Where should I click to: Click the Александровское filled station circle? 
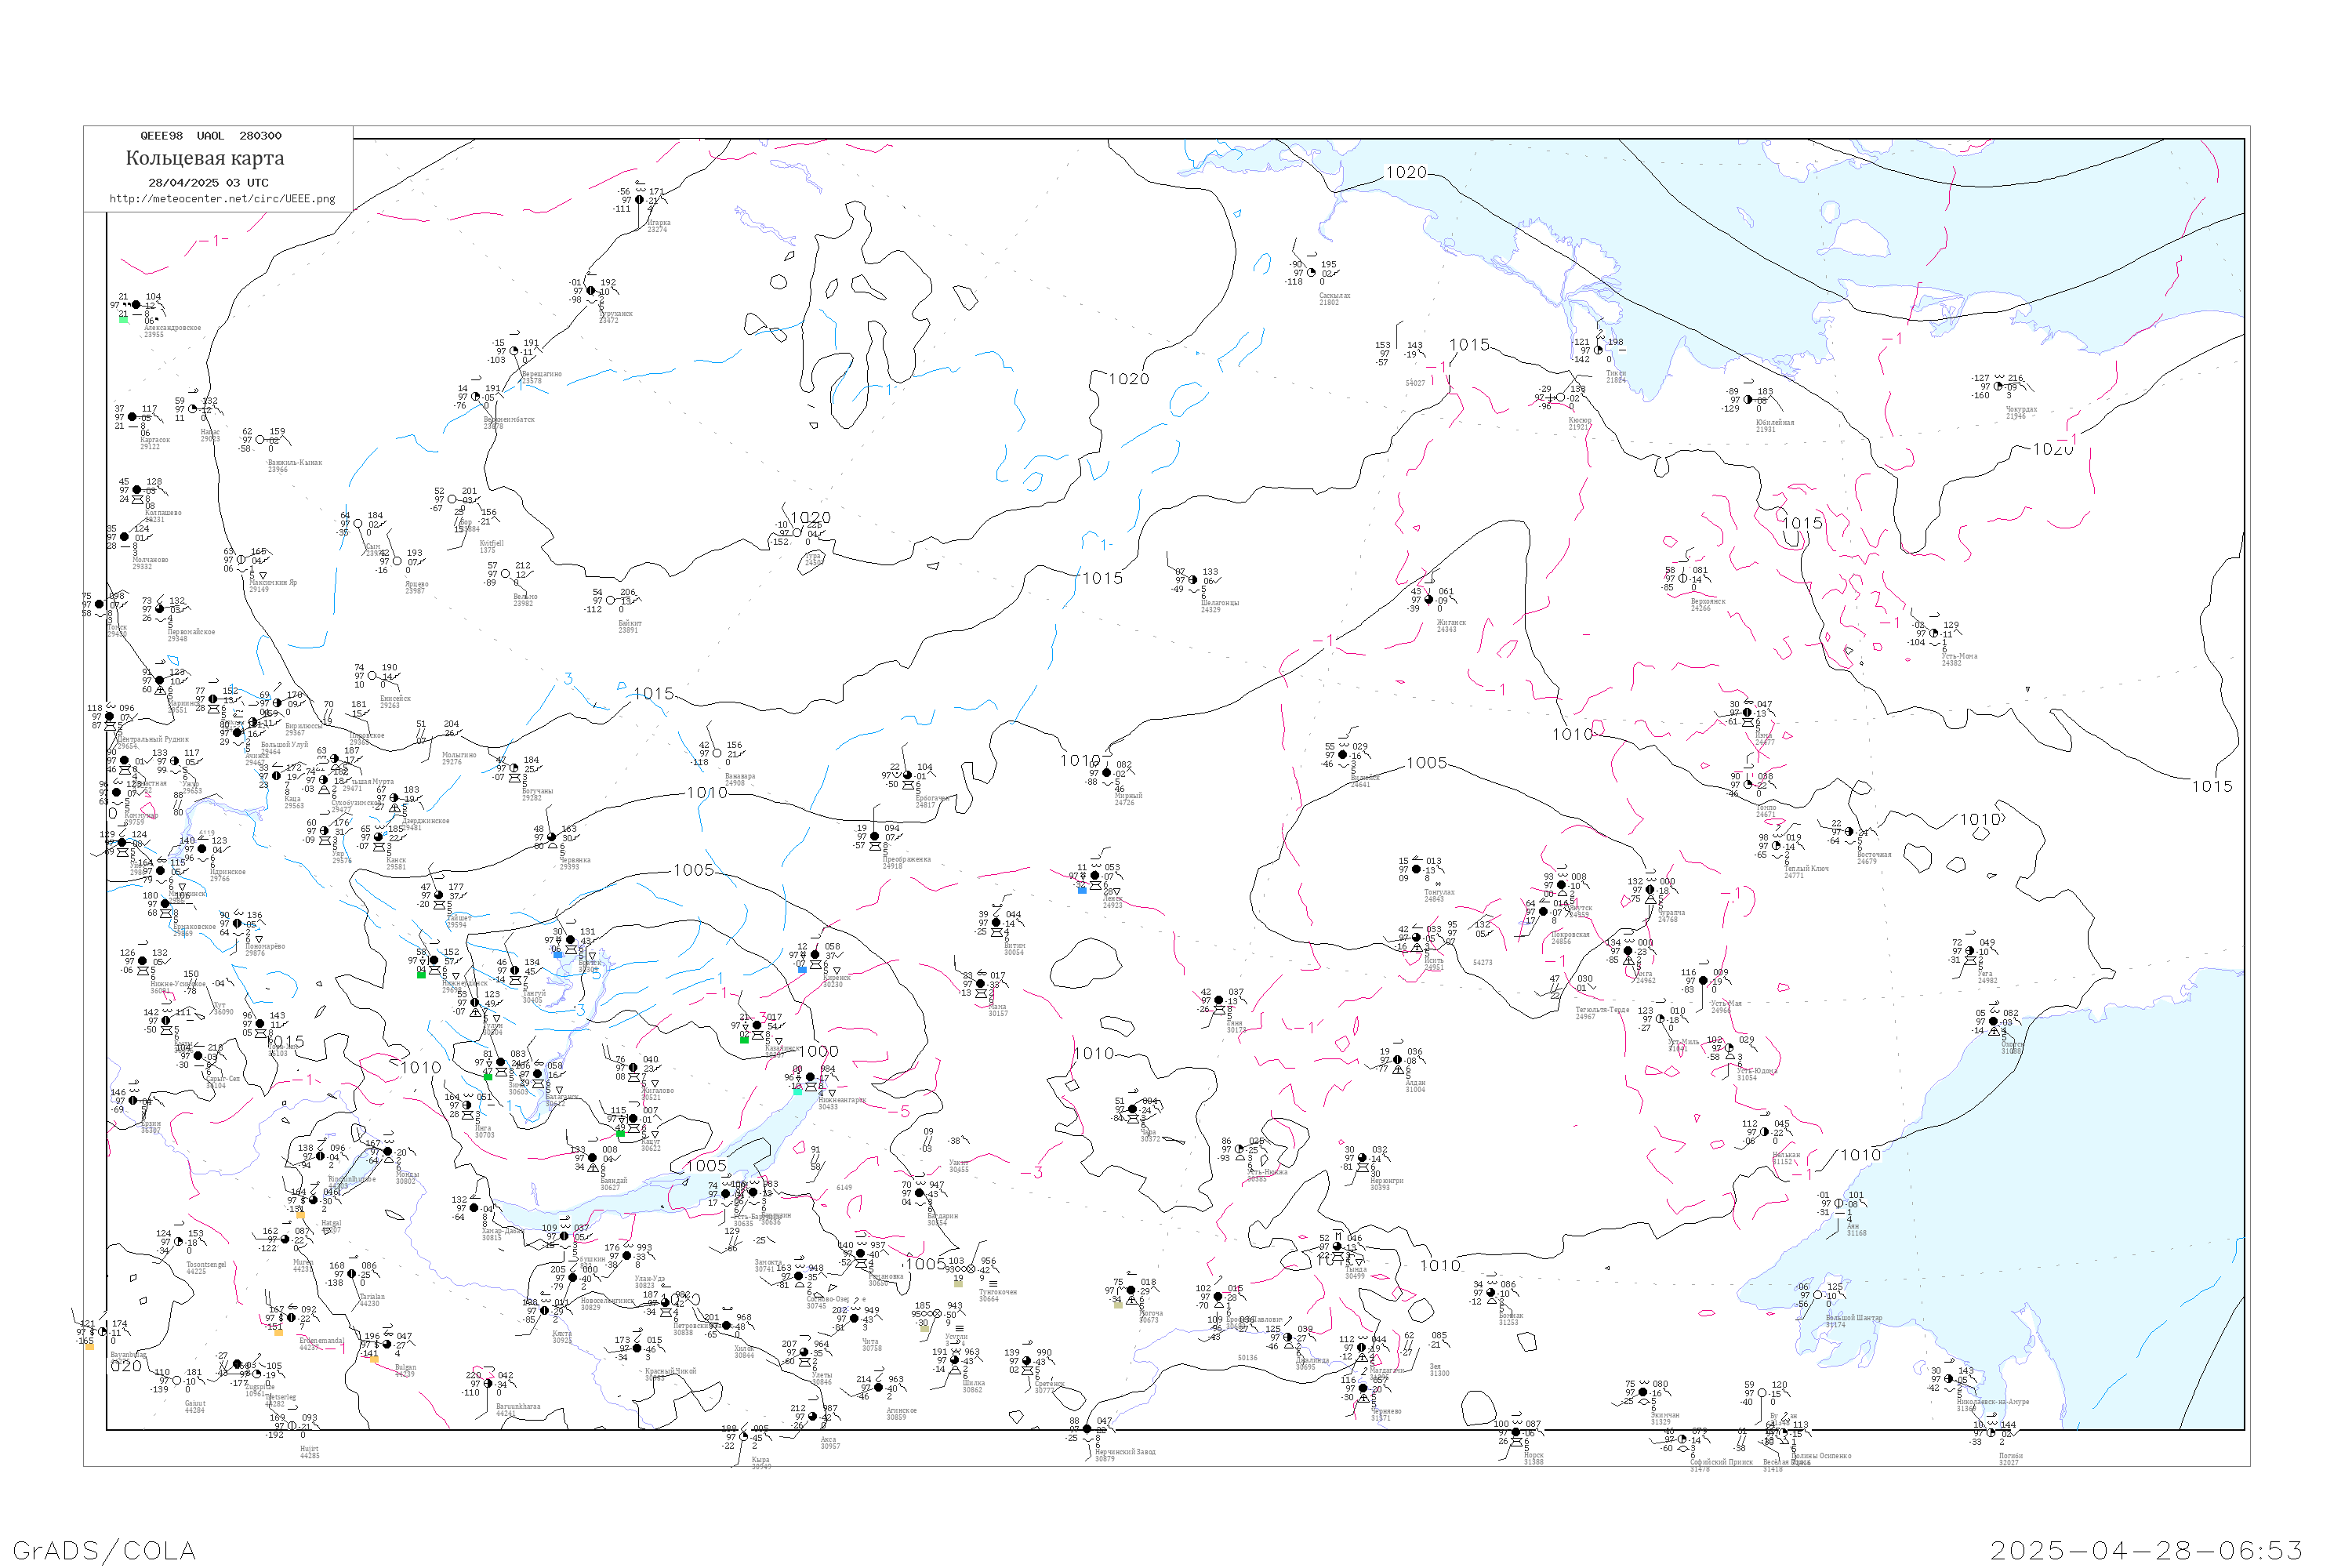click(x=136, y=305)
